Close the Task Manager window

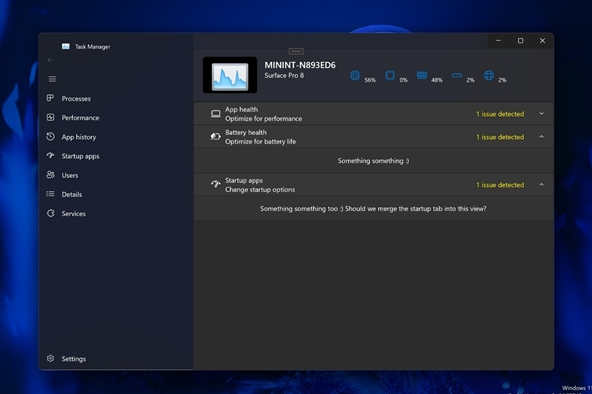click(543, 40)
